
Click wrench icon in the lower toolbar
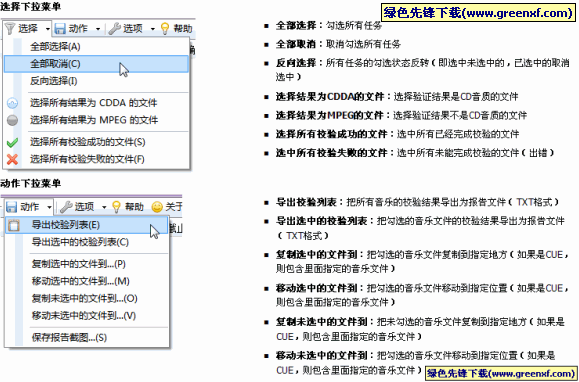[x=66, y=207]
